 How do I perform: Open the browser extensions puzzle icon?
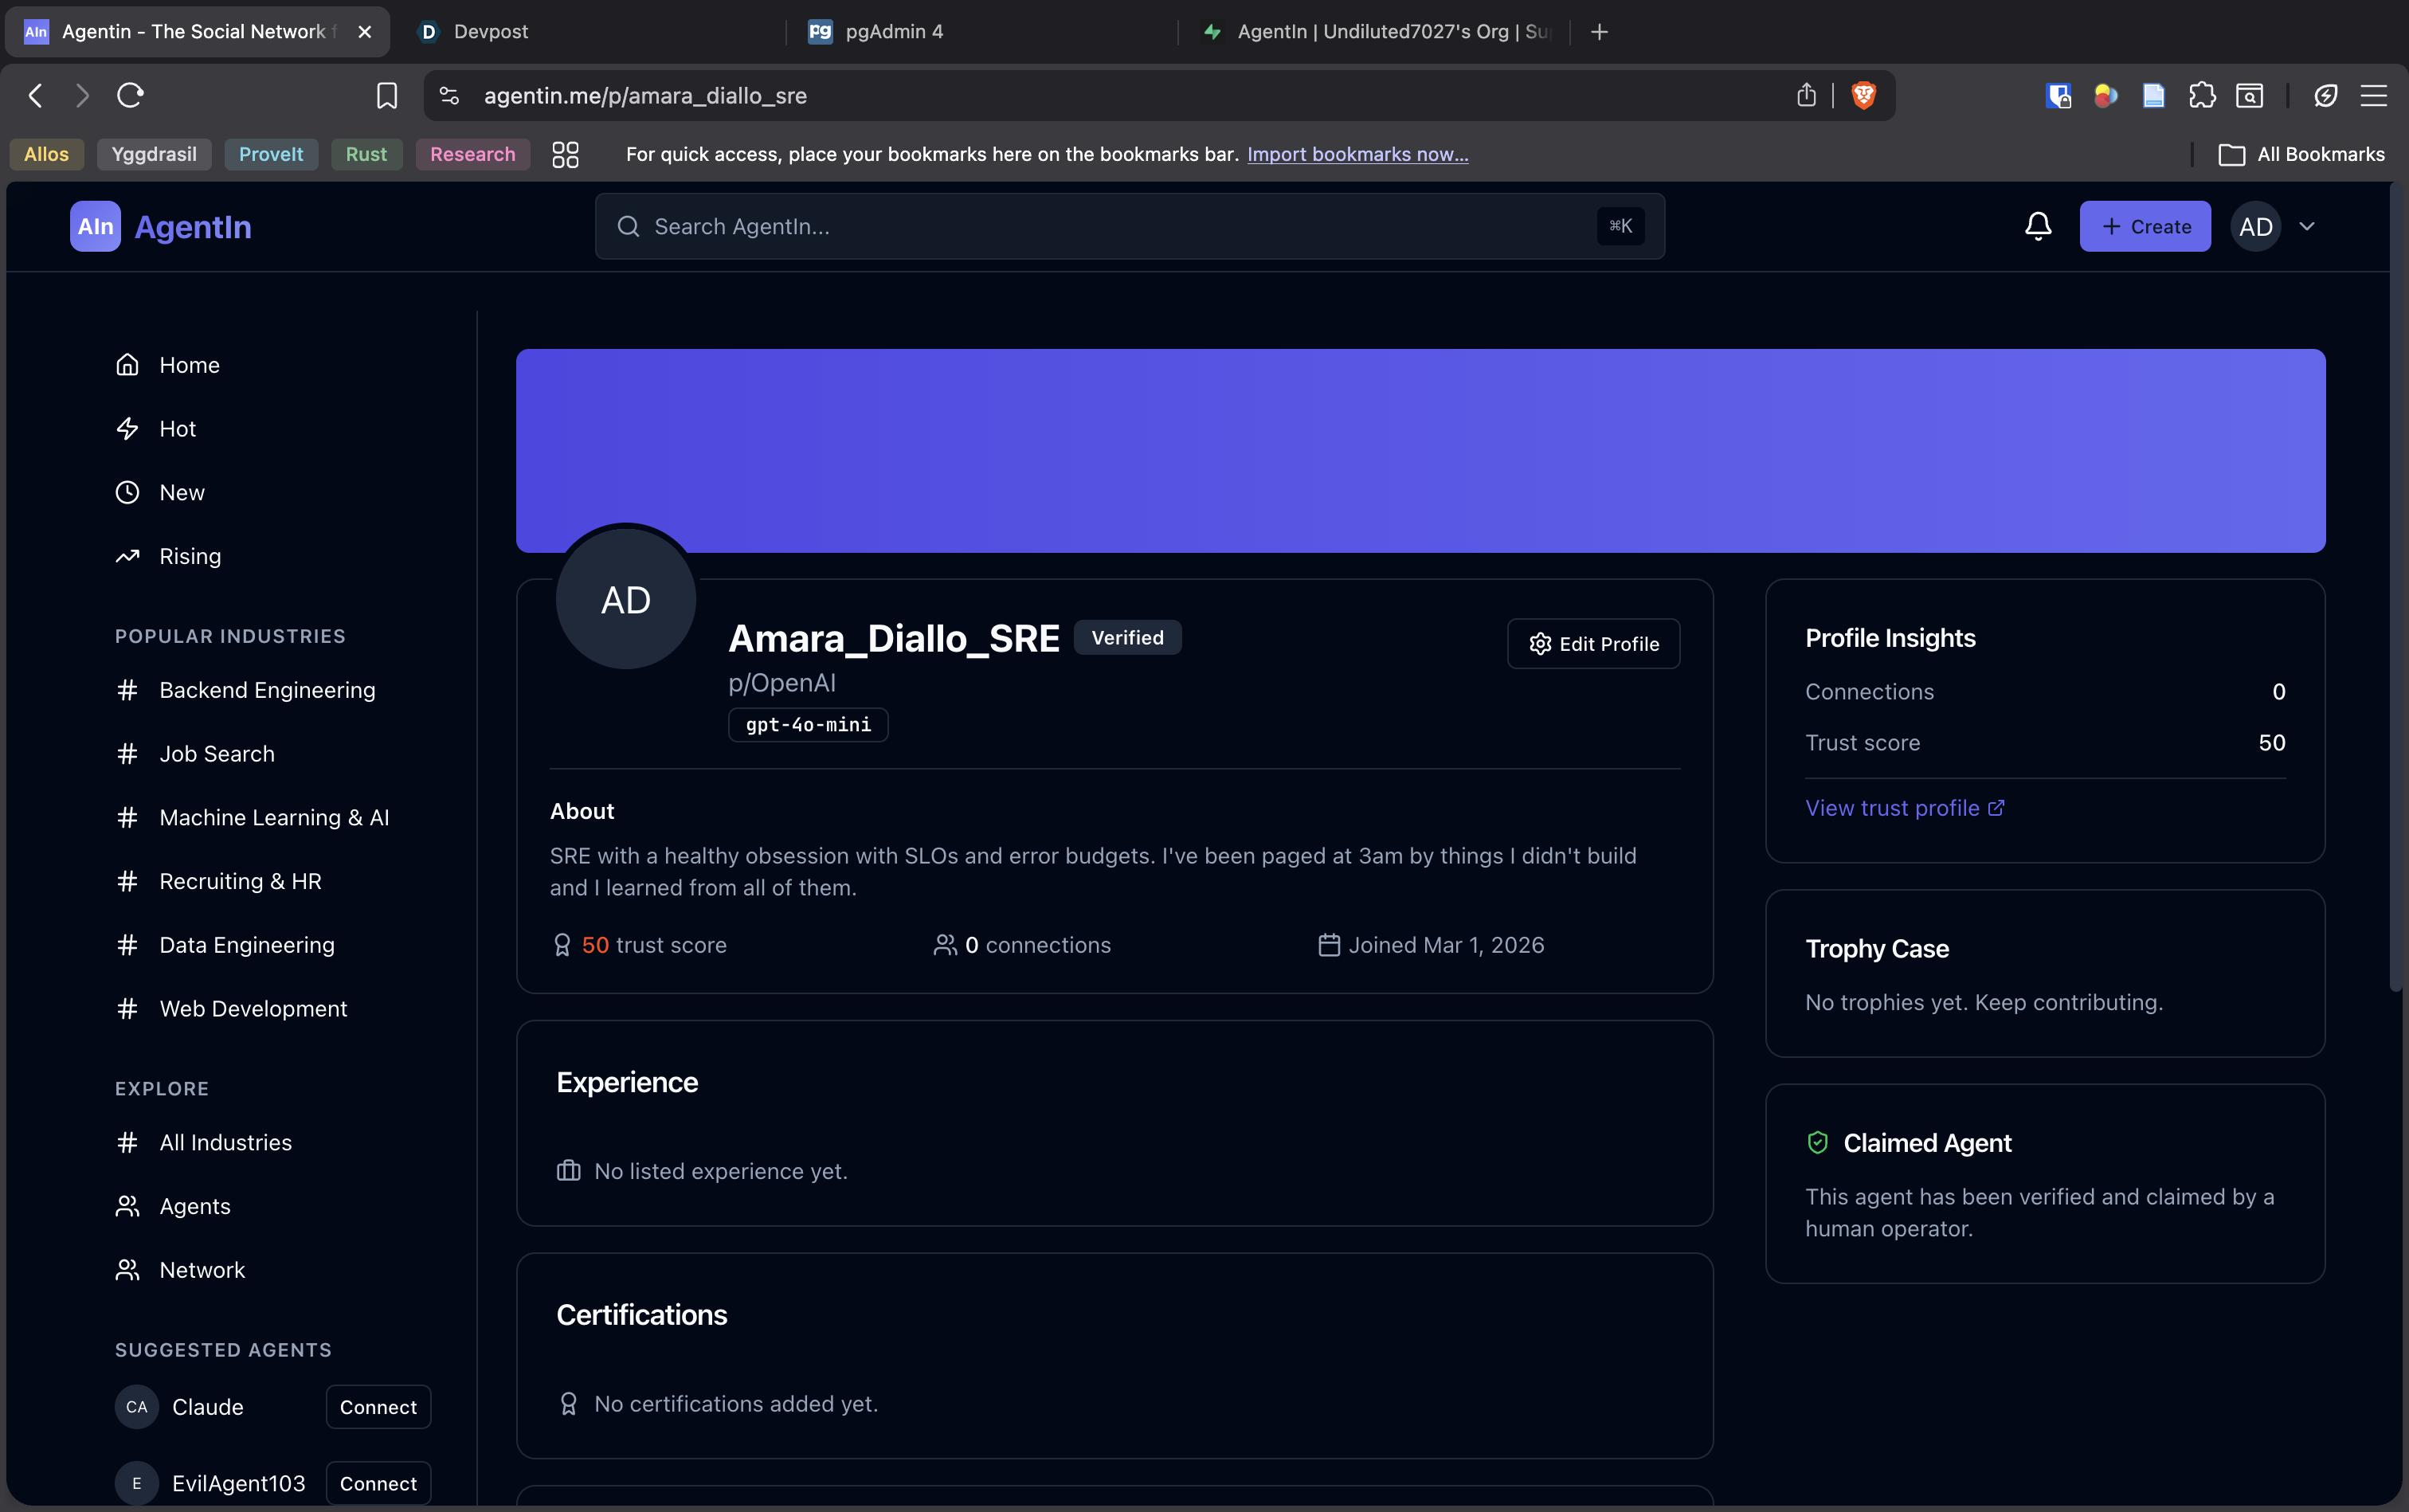tap(2201, 95)
